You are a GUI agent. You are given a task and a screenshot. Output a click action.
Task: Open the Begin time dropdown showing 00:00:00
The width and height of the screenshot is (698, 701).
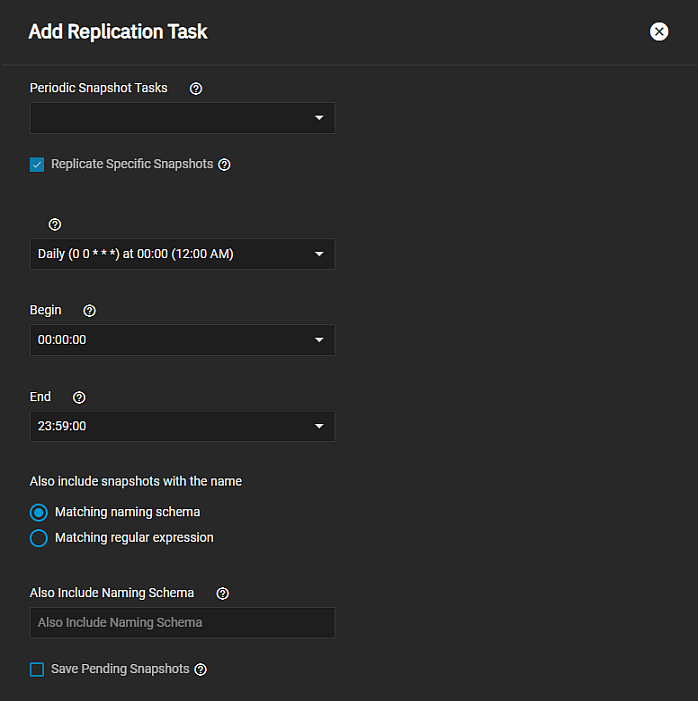(182, 340)
